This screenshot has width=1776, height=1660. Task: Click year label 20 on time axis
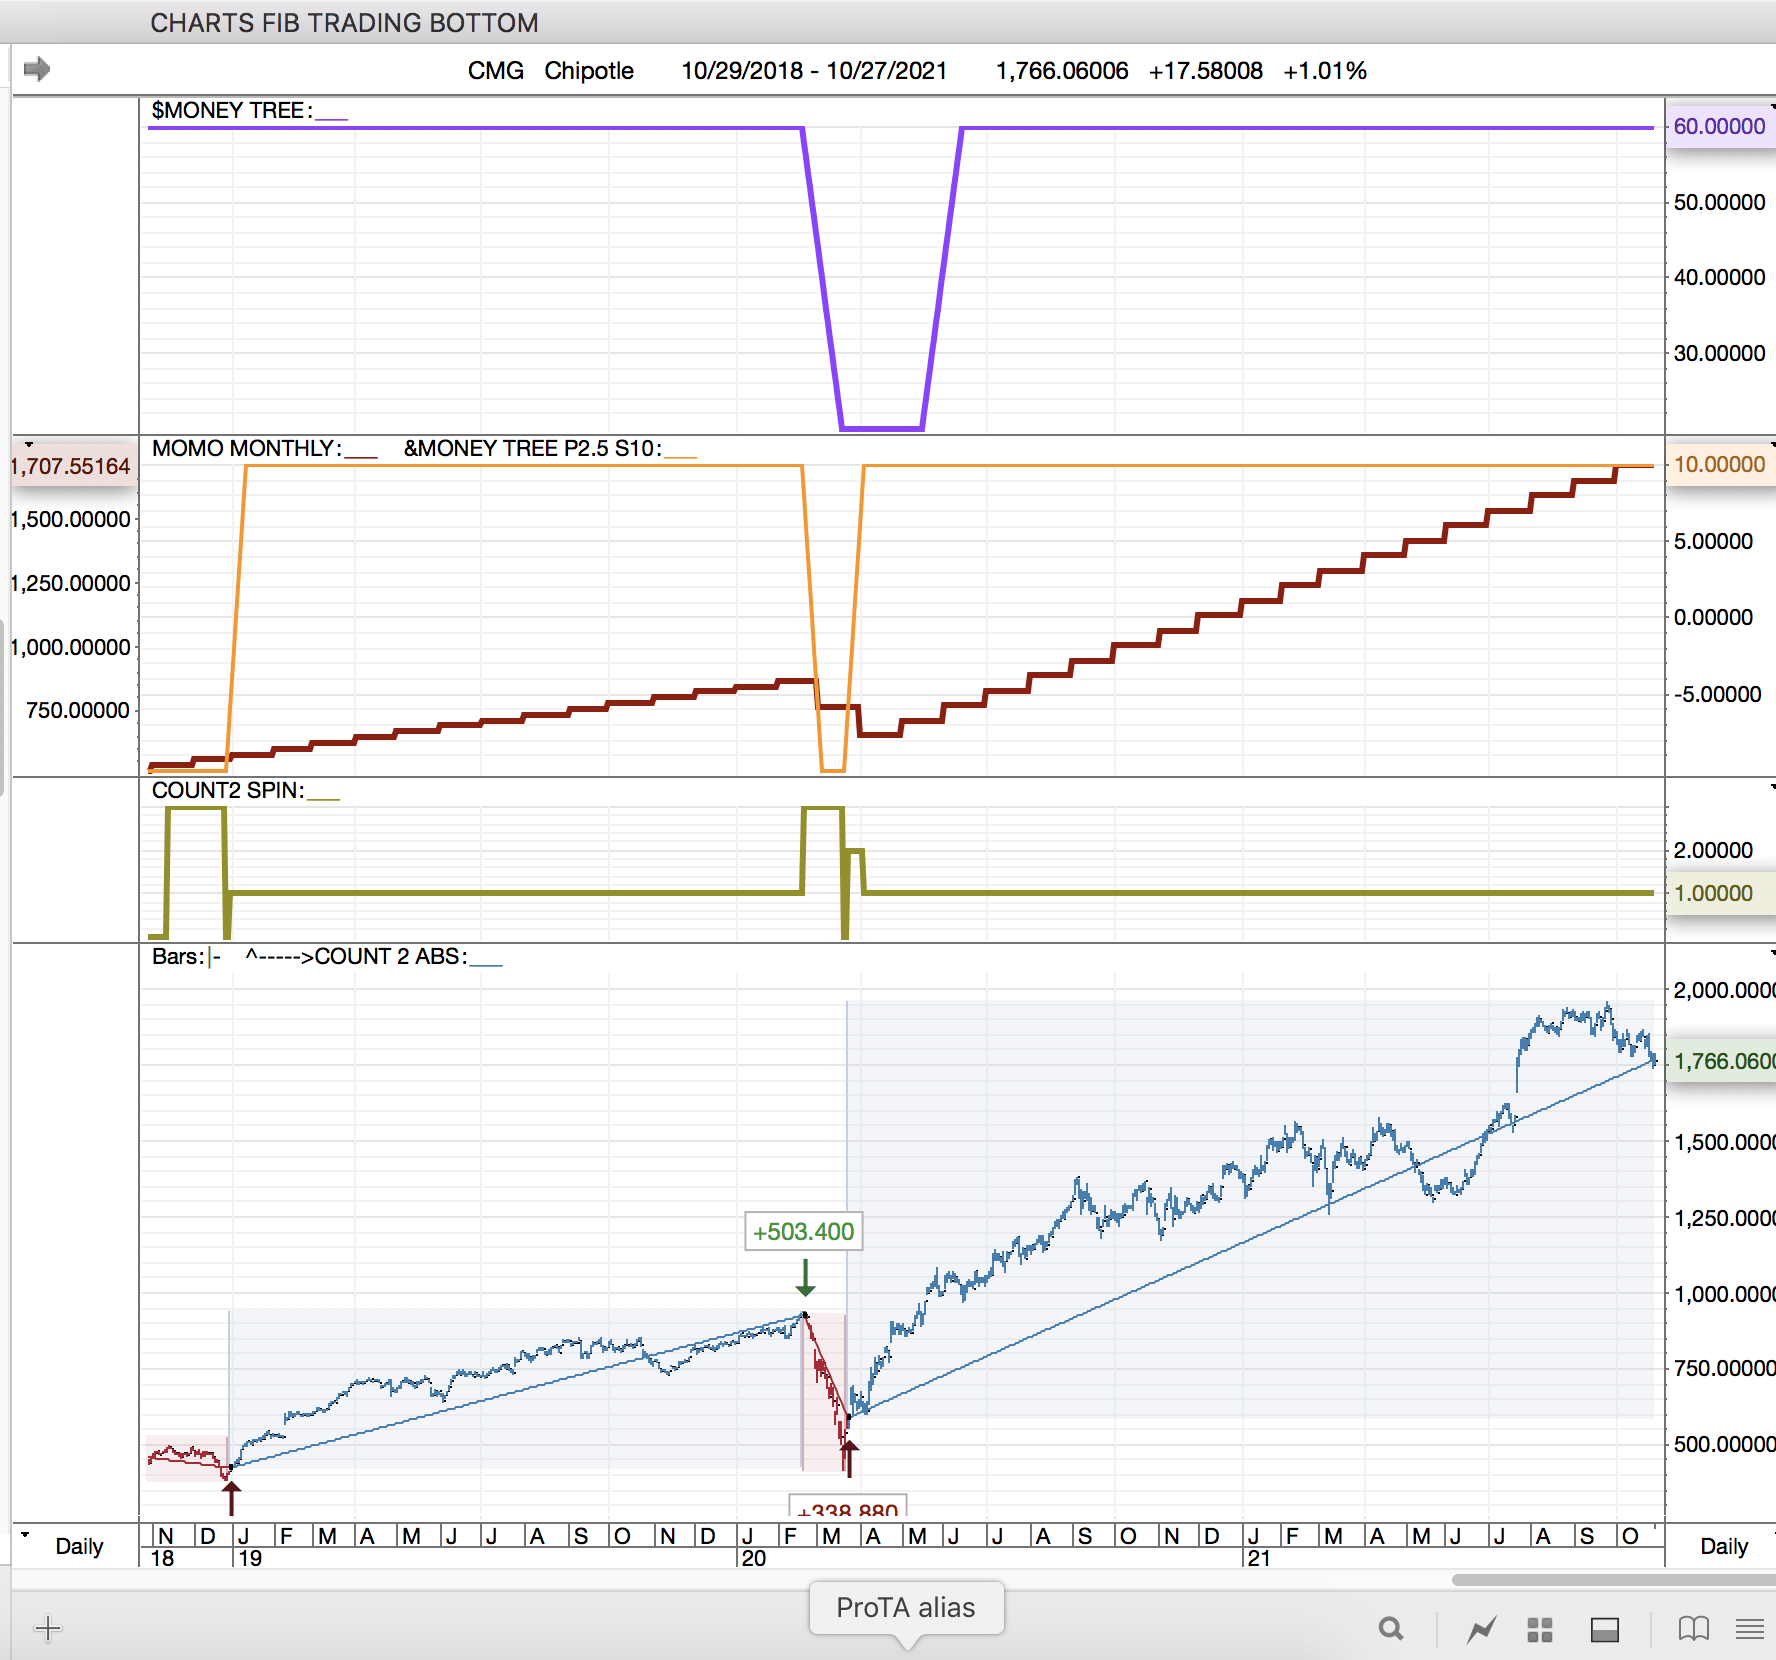754,1558
